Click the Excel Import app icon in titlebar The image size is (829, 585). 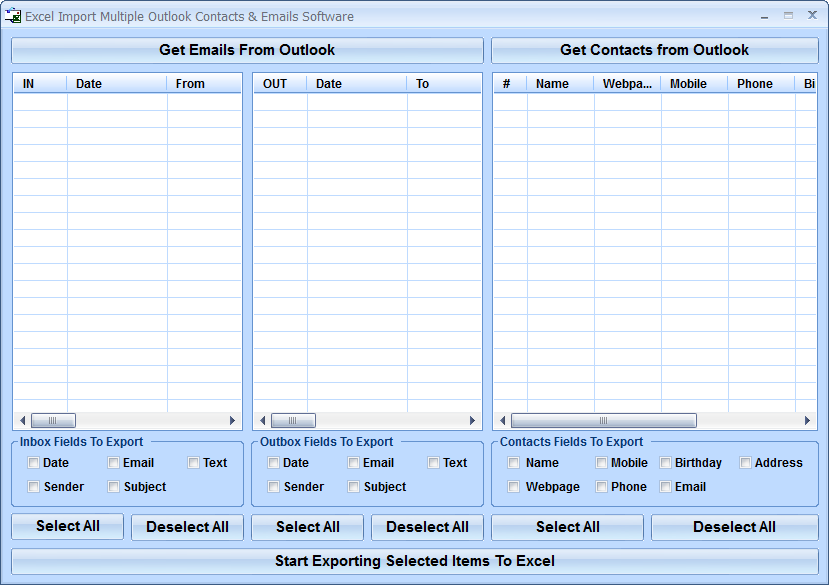pyautogui.click(x=13, y=16)
